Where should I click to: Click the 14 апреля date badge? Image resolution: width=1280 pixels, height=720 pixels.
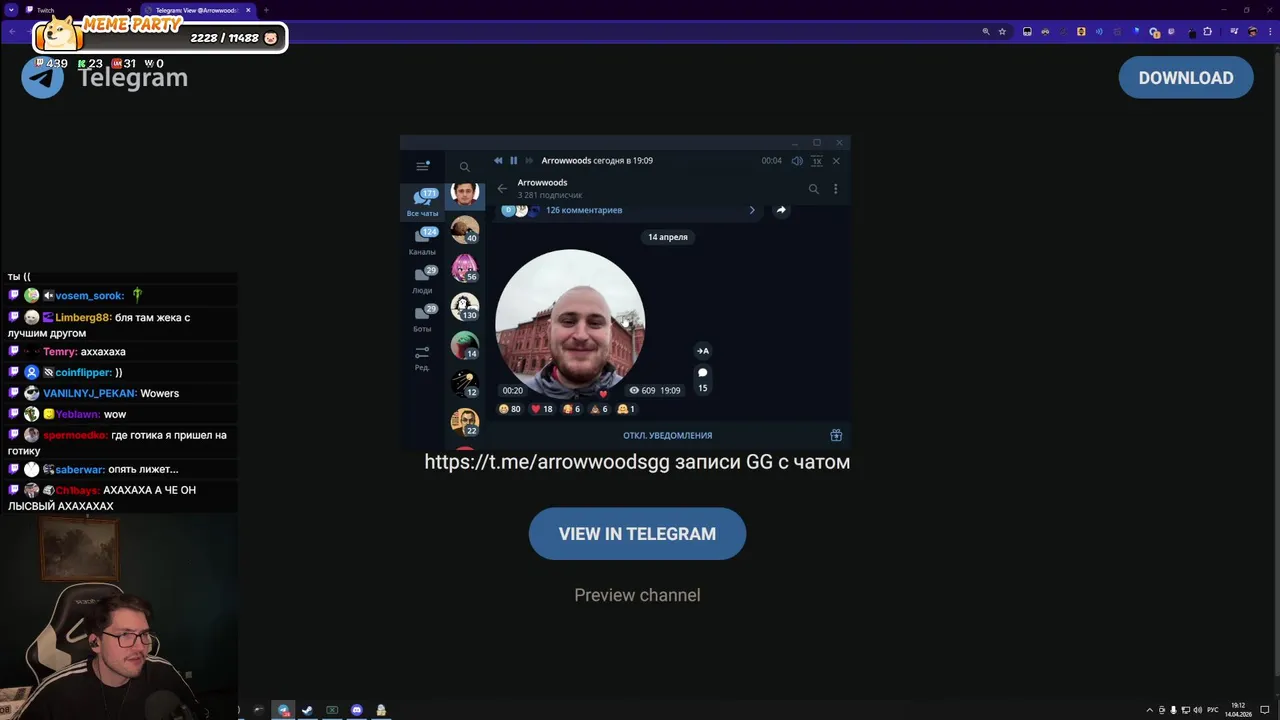click(668, 237)
